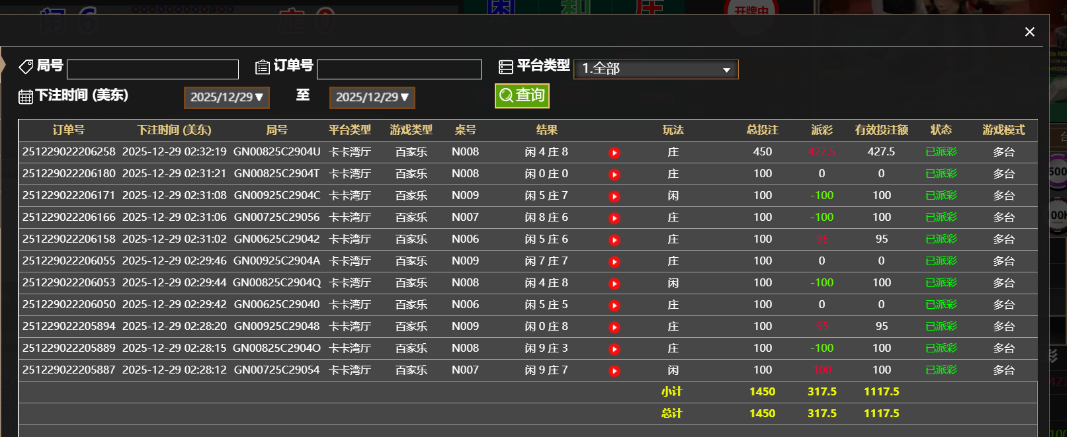Focus the 局号 input field
Viewport: 1067px width, 437px height.
tap(153, 69)
